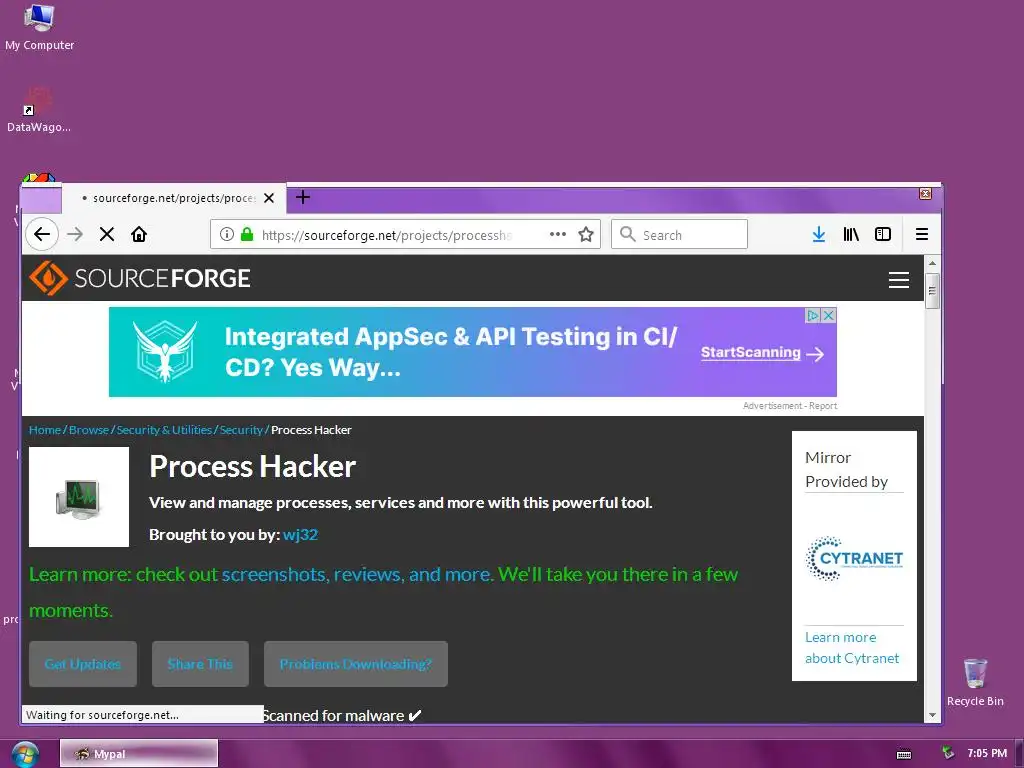Click the Advertisement - Report link
The width and height of the screenshot is (1024, 768).
click(790, 406)
